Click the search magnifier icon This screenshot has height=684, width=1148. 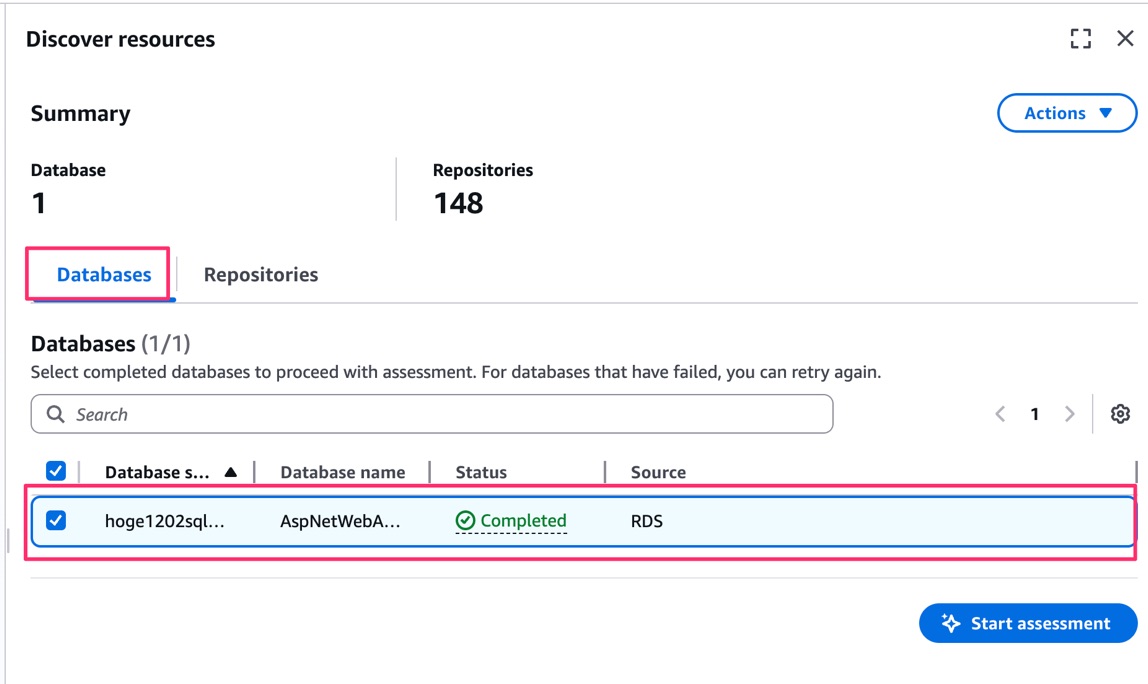[56, 414]
